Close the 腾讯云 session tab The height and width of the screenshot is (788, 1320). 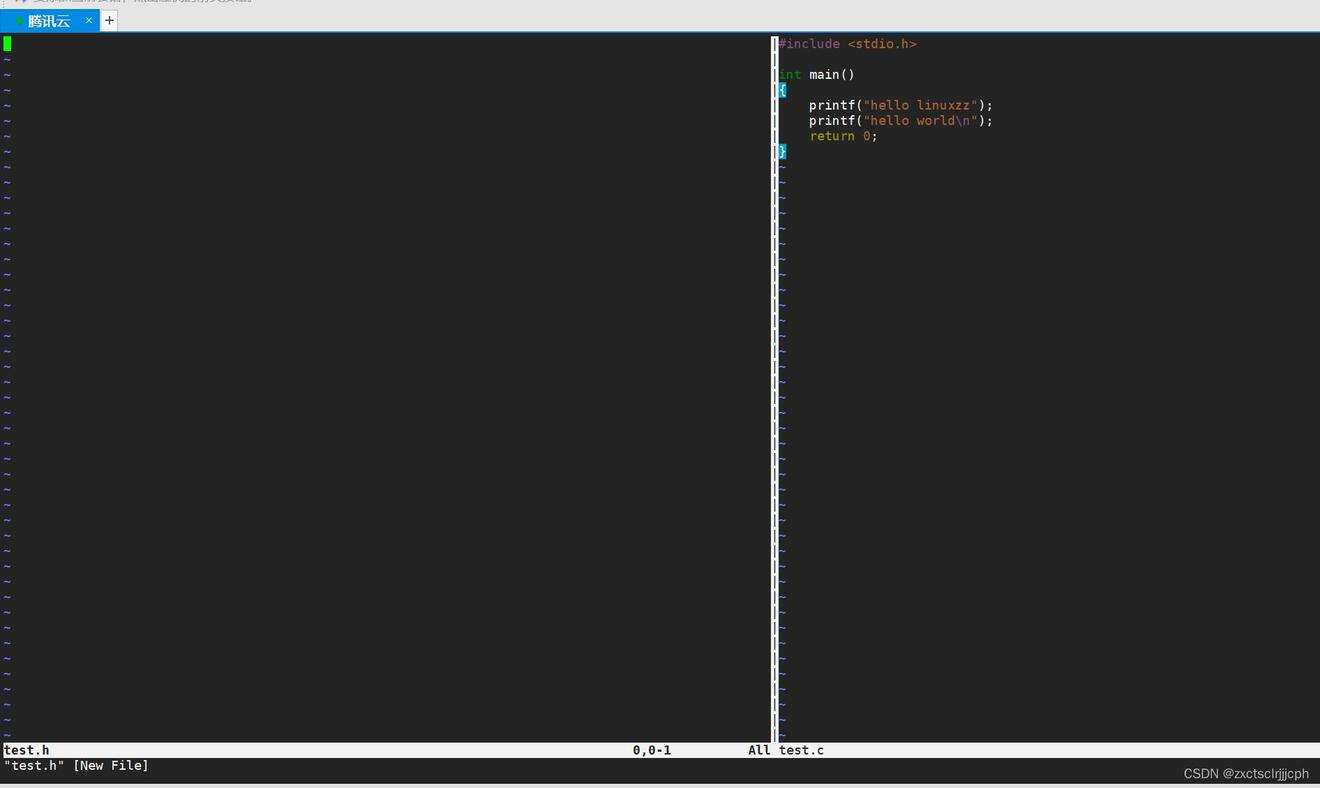point(89,20)
